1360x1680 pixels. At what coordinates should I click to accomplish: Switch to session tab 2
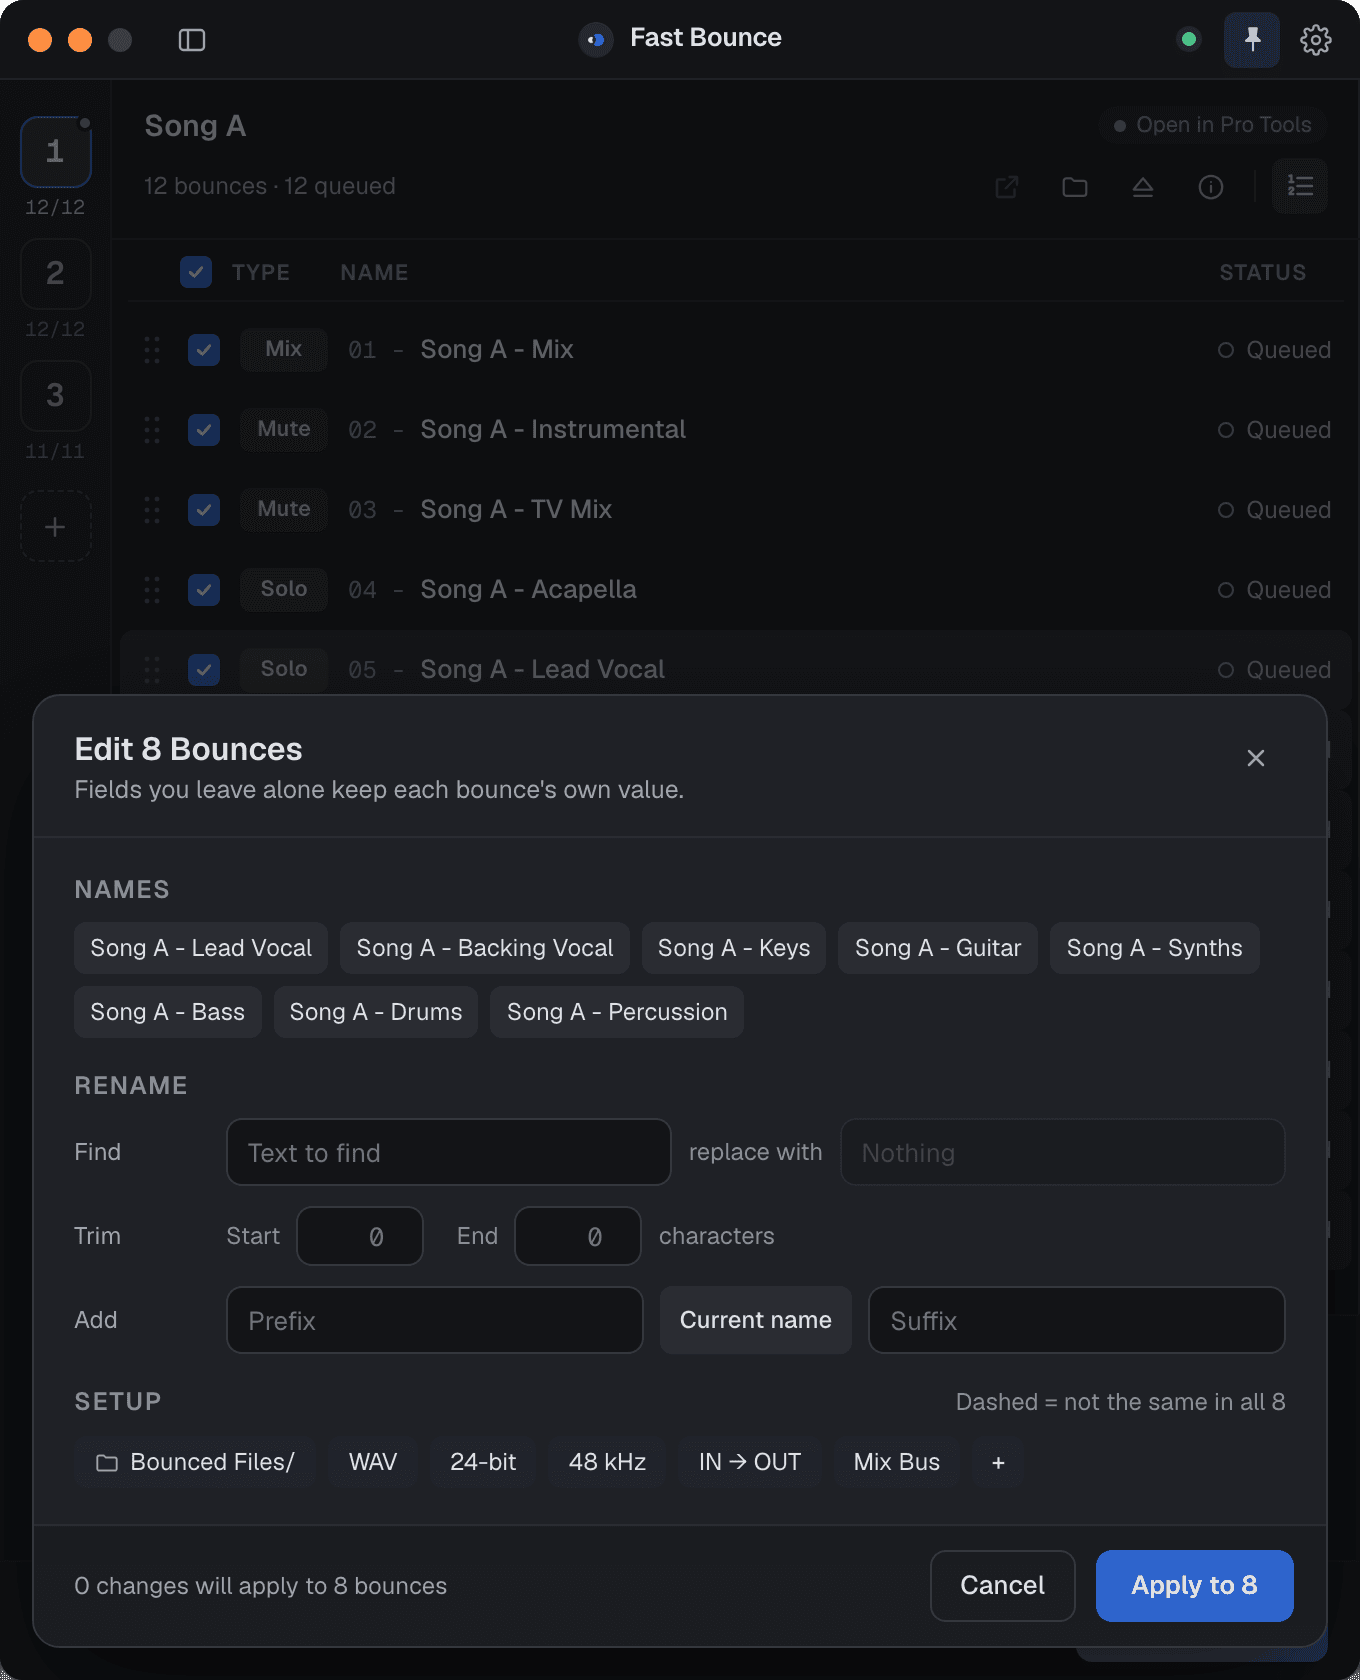pos(56,274)
